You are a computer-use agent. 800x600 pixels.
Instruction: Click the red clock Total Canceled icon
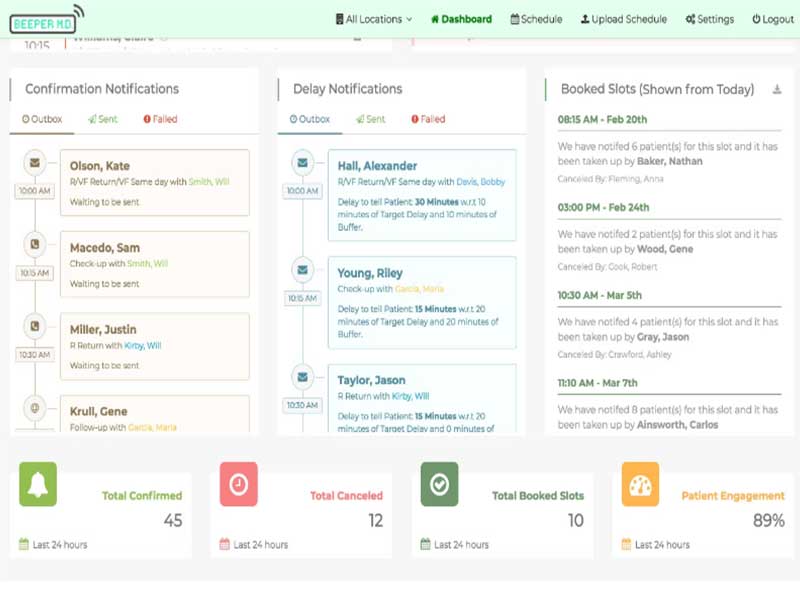[238, 484]
